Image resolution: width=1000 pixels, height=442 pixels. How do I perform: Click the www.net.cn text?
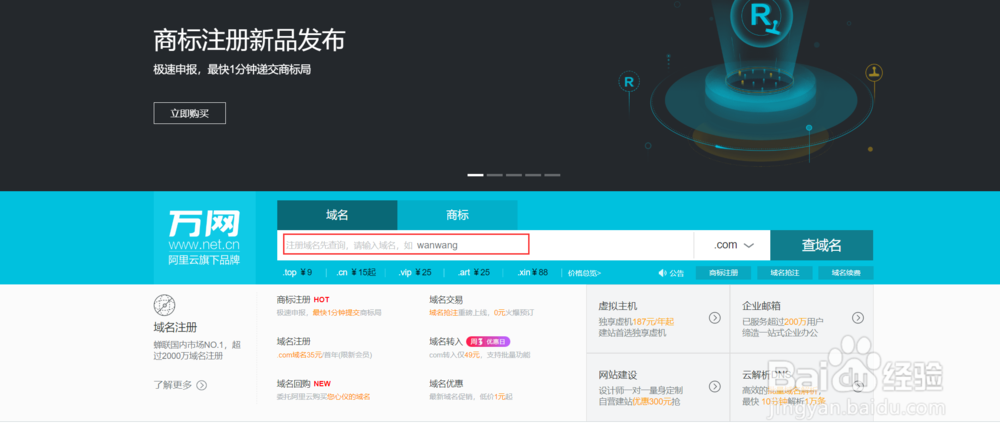coord(204,244)
